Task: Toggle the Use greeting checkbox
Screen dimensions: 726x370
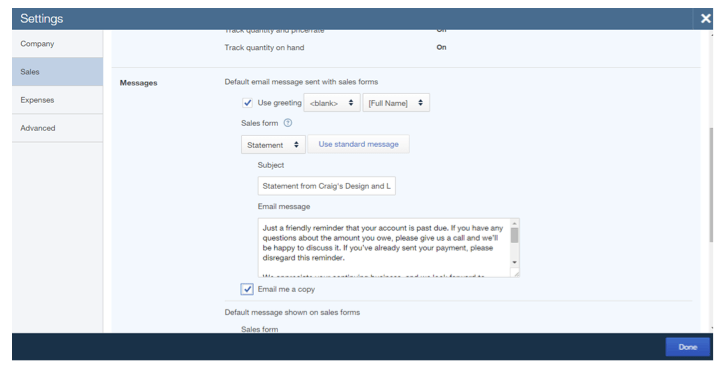Action: pos(247,103)
